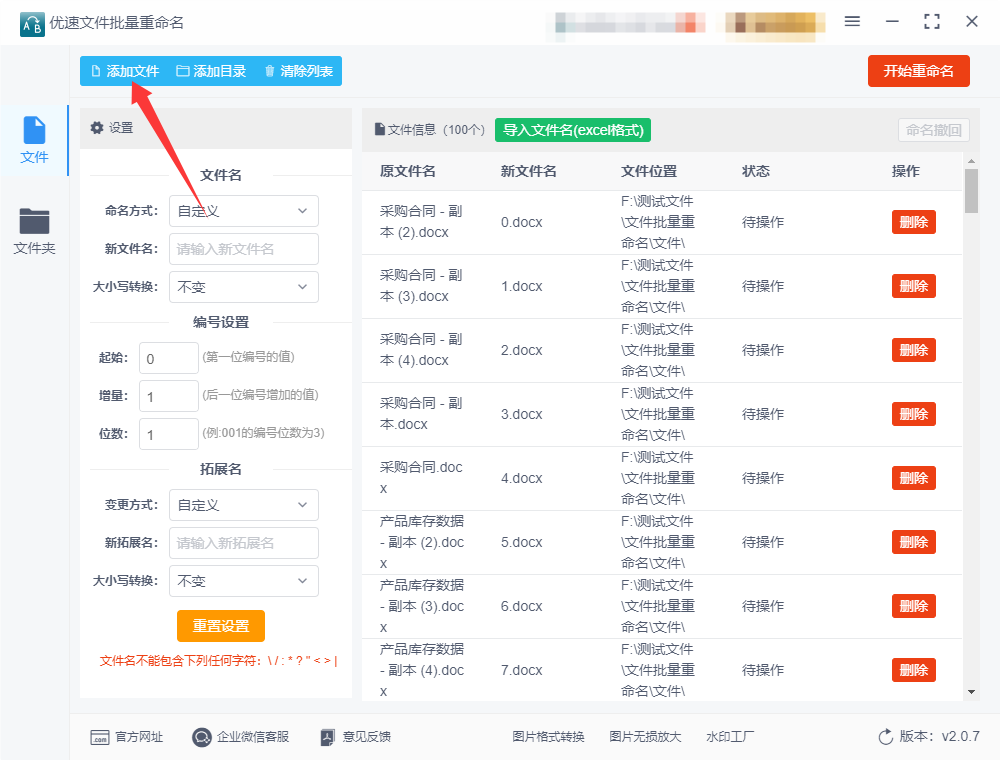Delete the row renamed to 4.docx
Viewport: 1000px width, 760px height.
pos(913,478)
